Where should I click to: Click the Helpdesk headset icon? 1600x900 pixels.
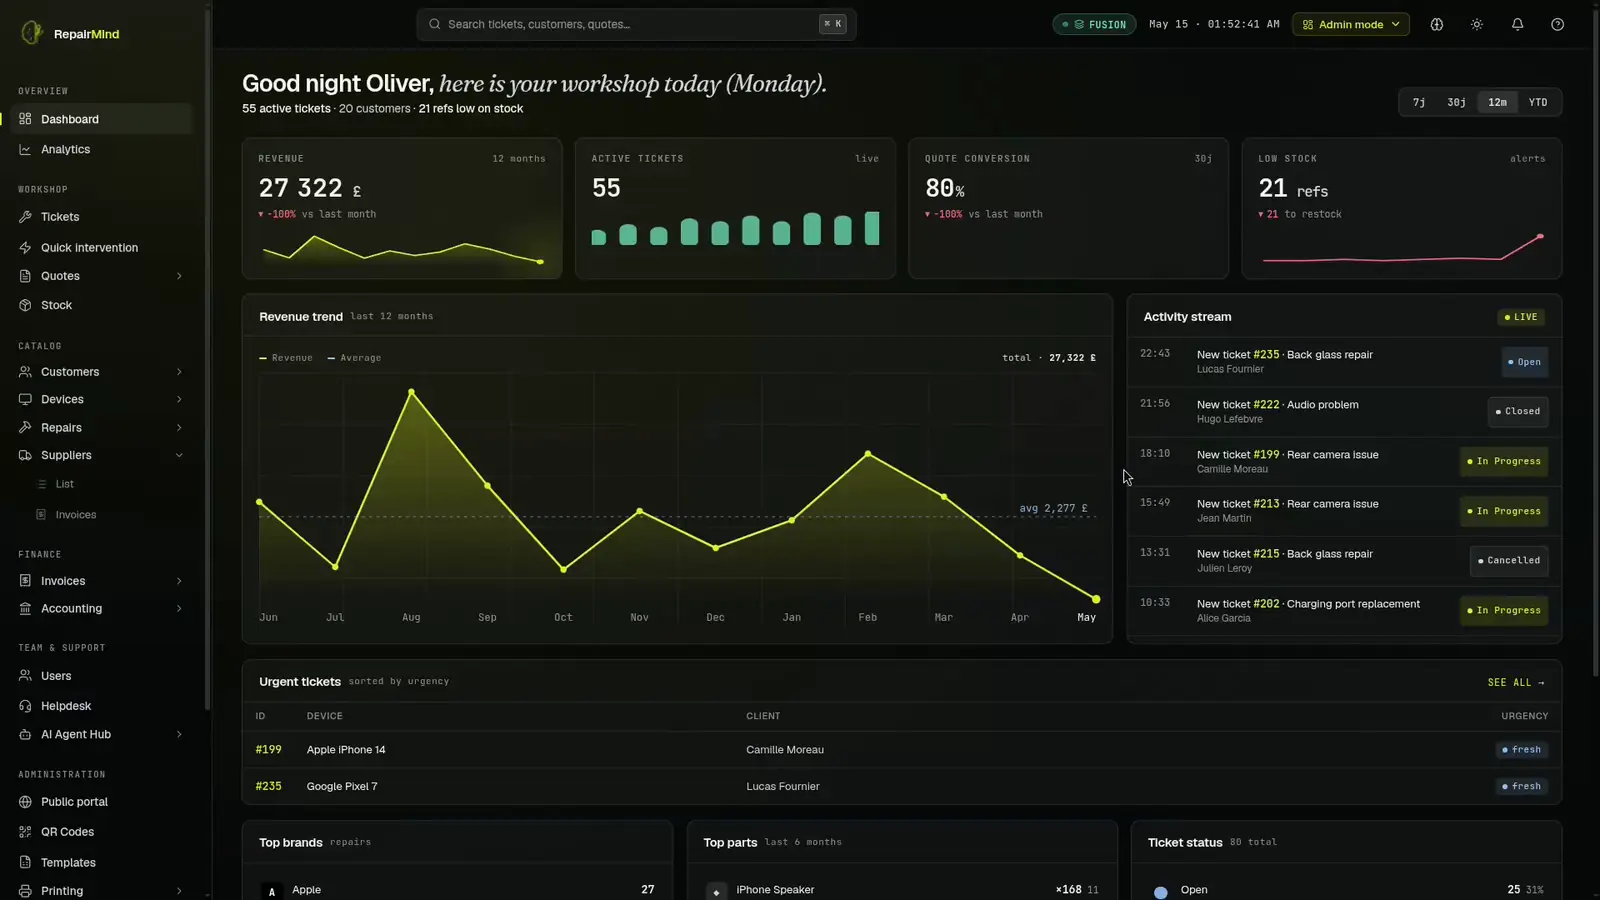coord(25,706)
